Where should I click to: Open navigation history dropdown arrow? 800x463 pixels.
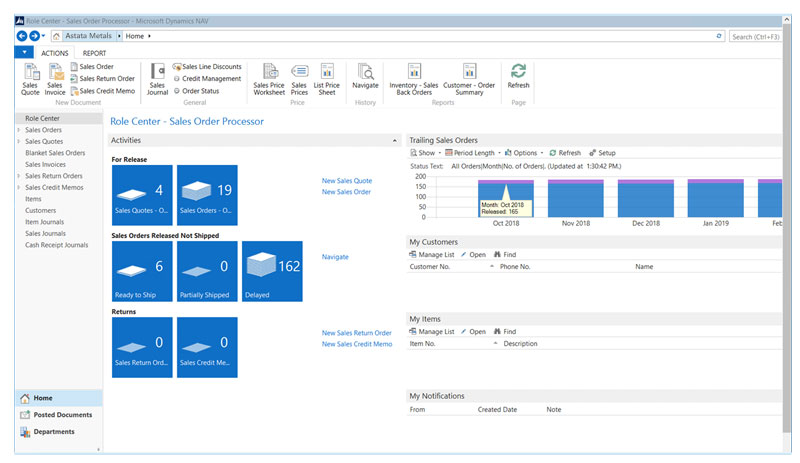point(43,36)
